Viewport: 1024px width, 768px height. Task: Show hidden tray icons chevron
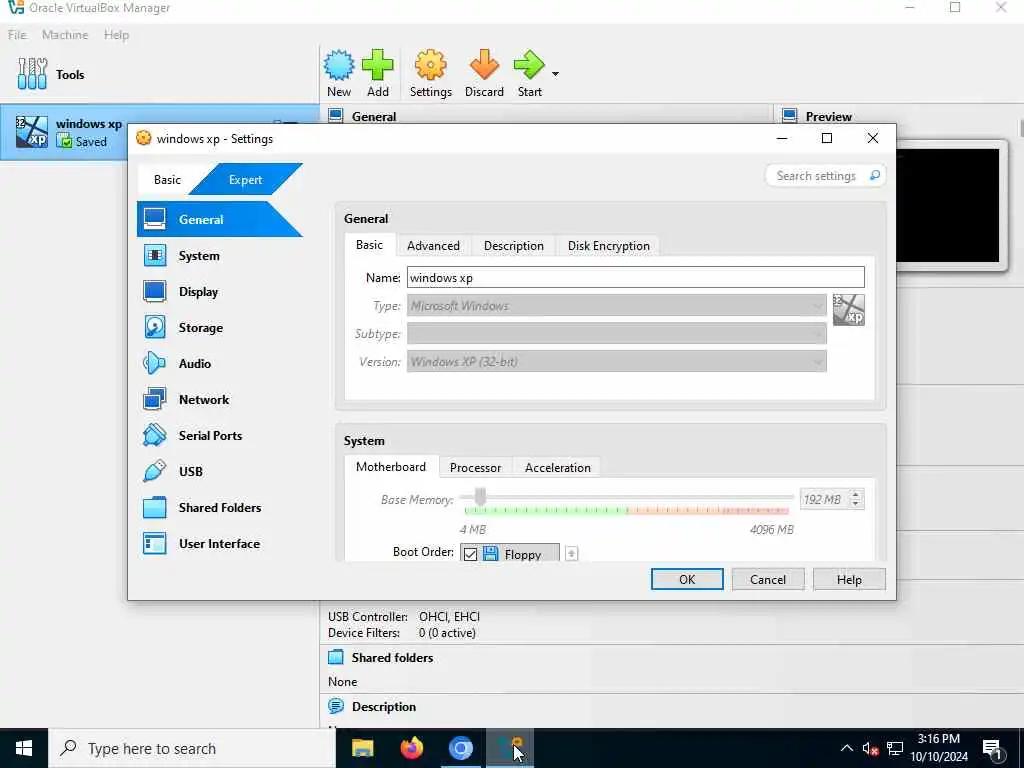click(x=846, y=748)
